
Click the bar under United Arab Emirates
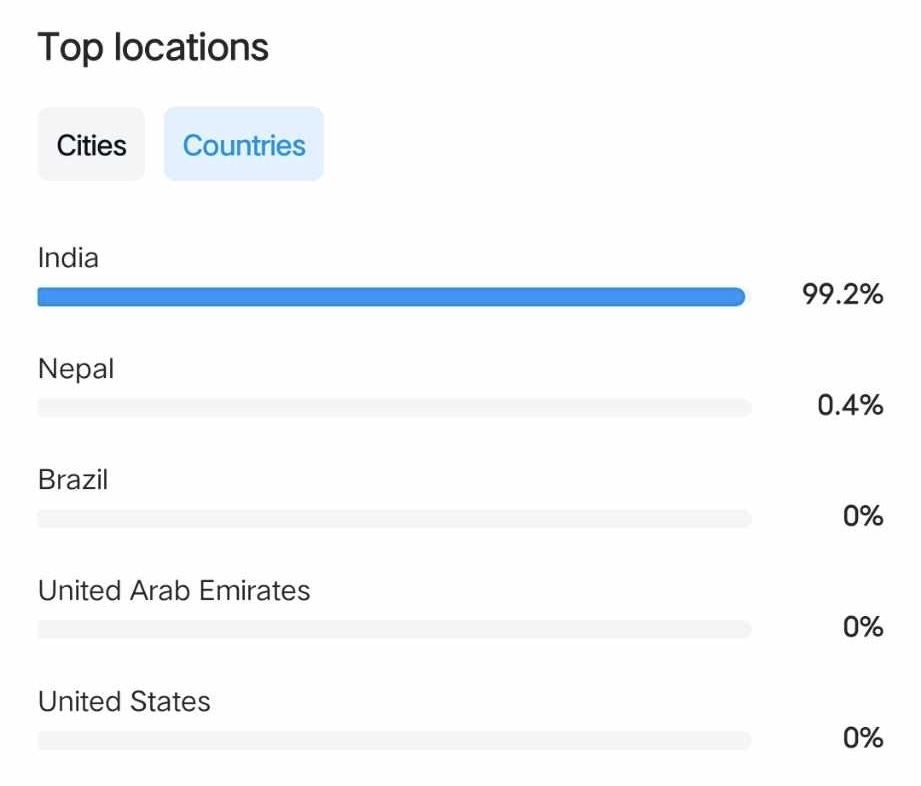[x=394, y=629]
